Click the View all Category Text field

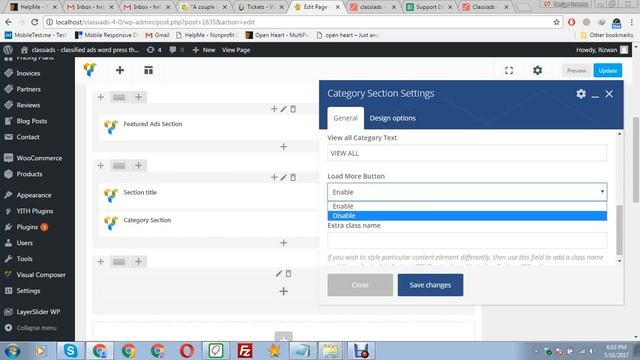click(x=467, y=153)
